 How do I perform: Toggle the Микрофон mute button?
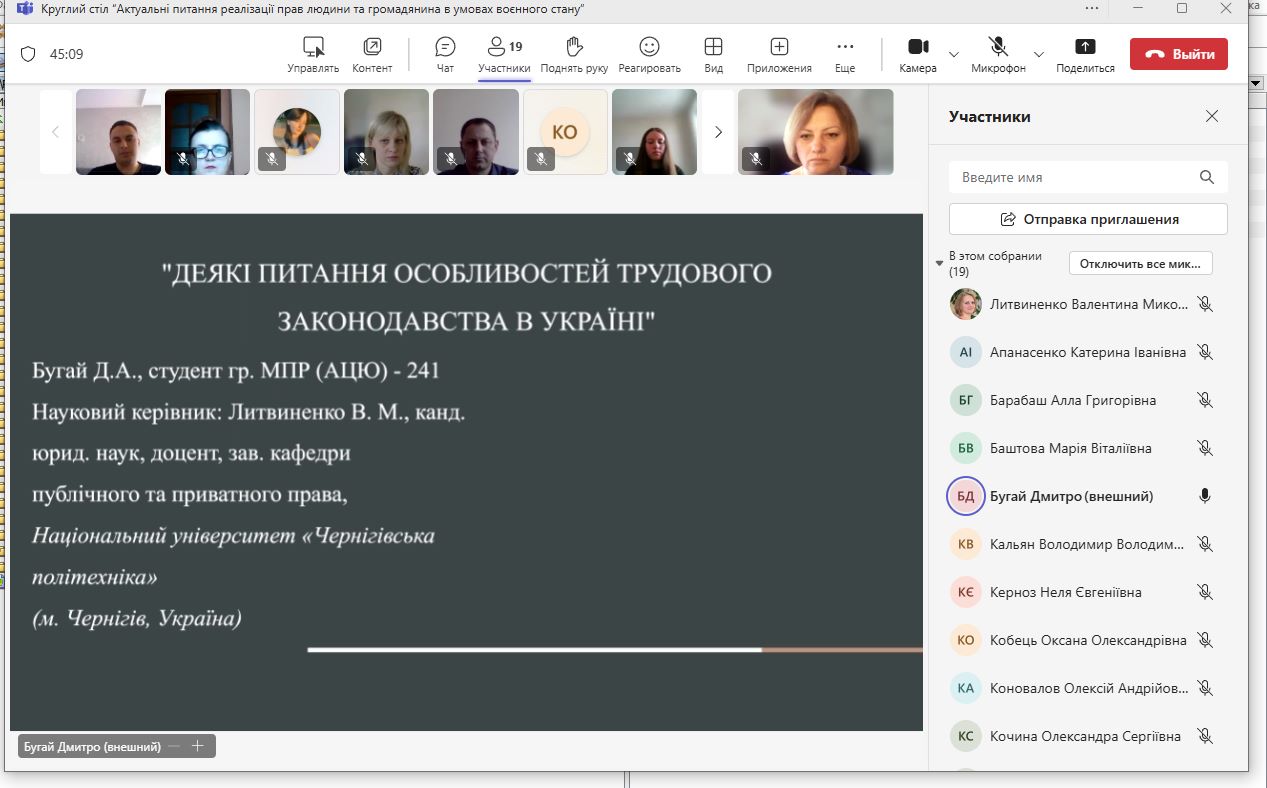[998, 47]
